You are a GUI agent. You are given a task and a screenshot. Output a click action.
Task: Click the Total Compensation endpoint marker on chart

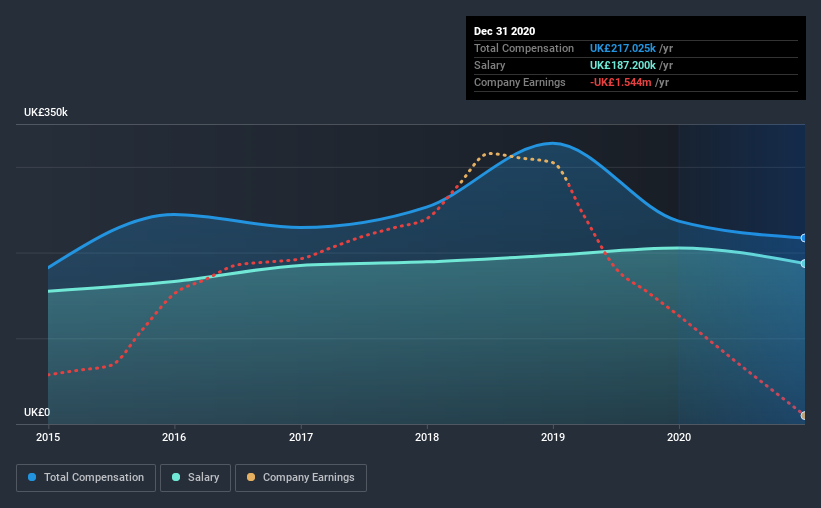pyautogui.click(x=804, y=238)
